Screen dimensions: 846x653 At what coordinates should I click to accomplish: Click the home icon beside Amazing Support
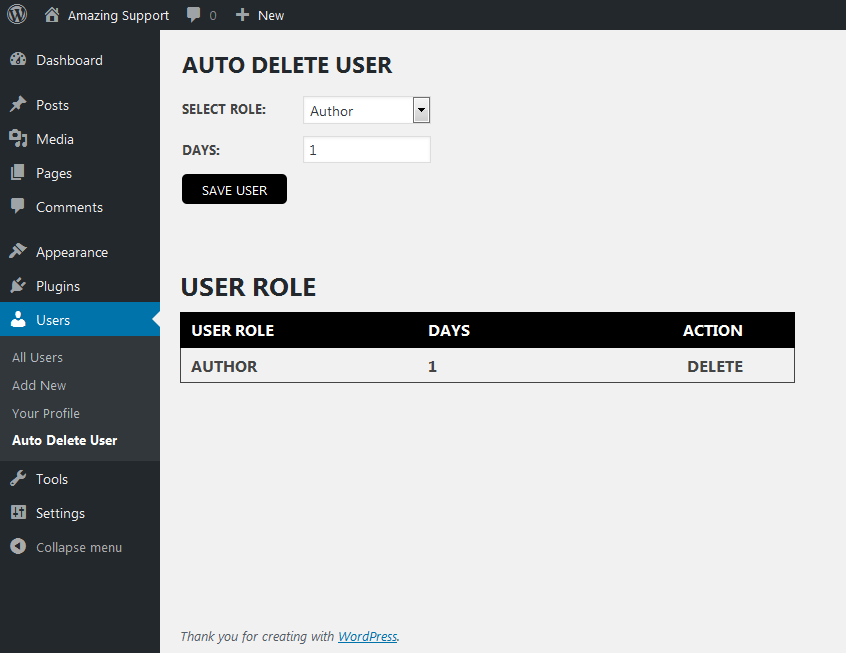[52, 15]
